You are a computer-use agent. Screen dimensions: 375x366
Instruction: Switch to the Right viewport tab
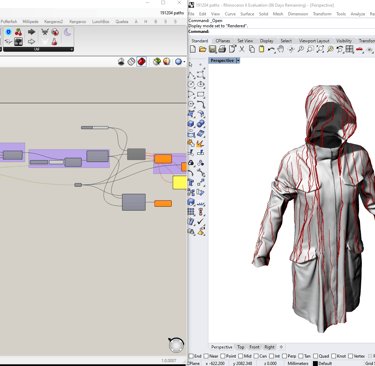[x=269, y=347]
